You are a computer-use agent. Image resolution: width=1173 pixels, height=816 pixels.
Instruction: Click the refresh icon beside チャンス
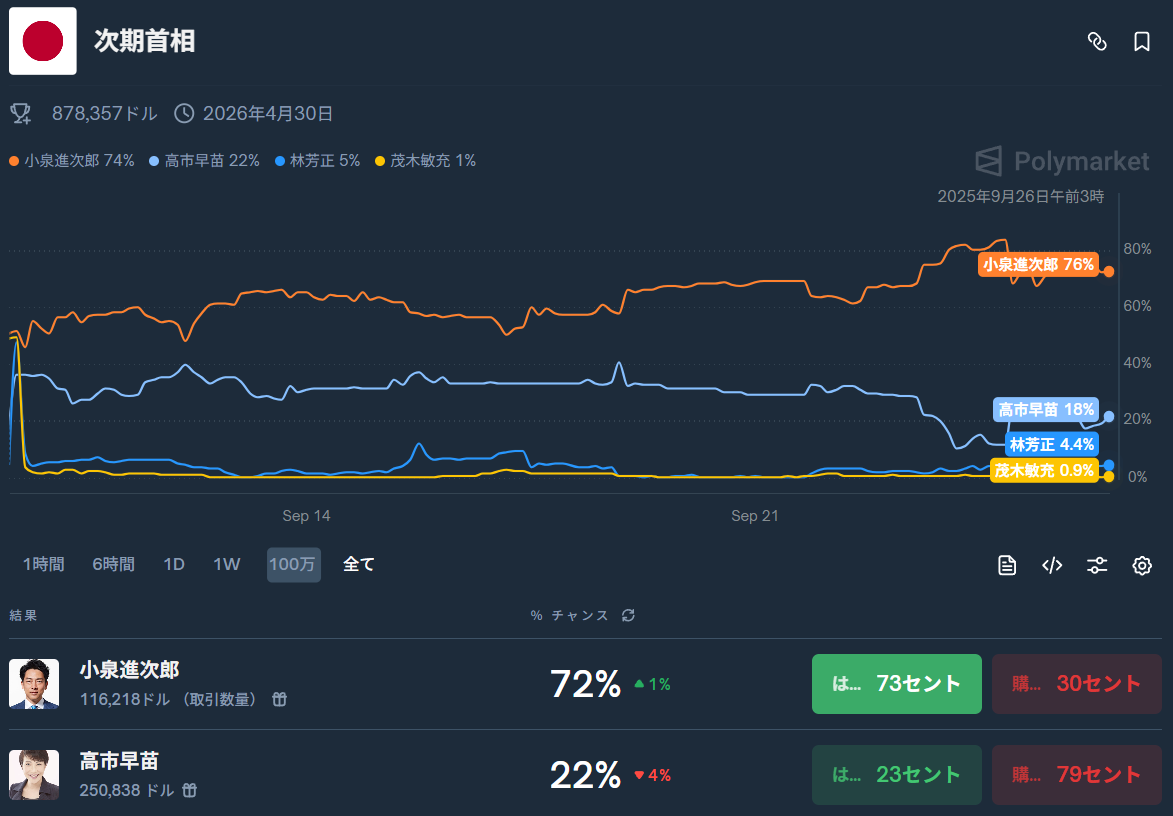click(x=628, y=615)
